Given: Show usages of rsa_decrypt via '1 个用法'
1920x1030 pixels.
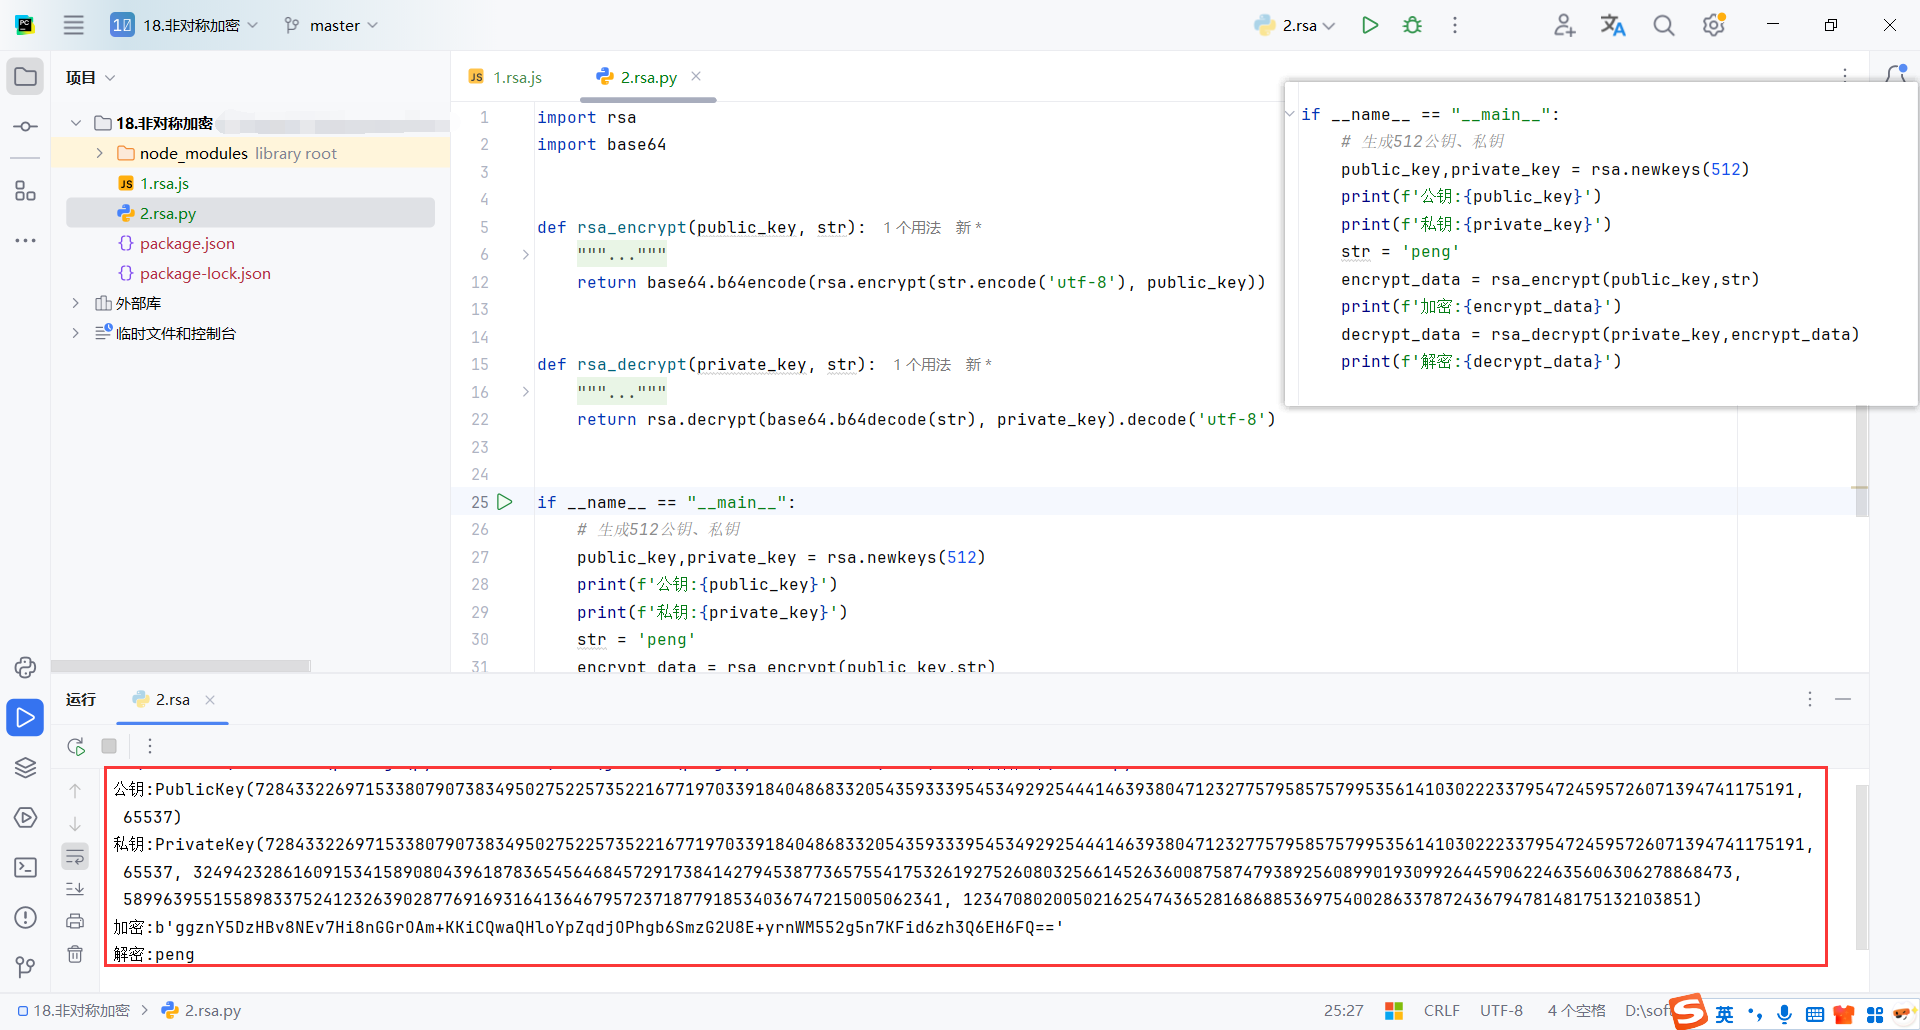Looking at the screenshot, I should [x=922, y=365].
